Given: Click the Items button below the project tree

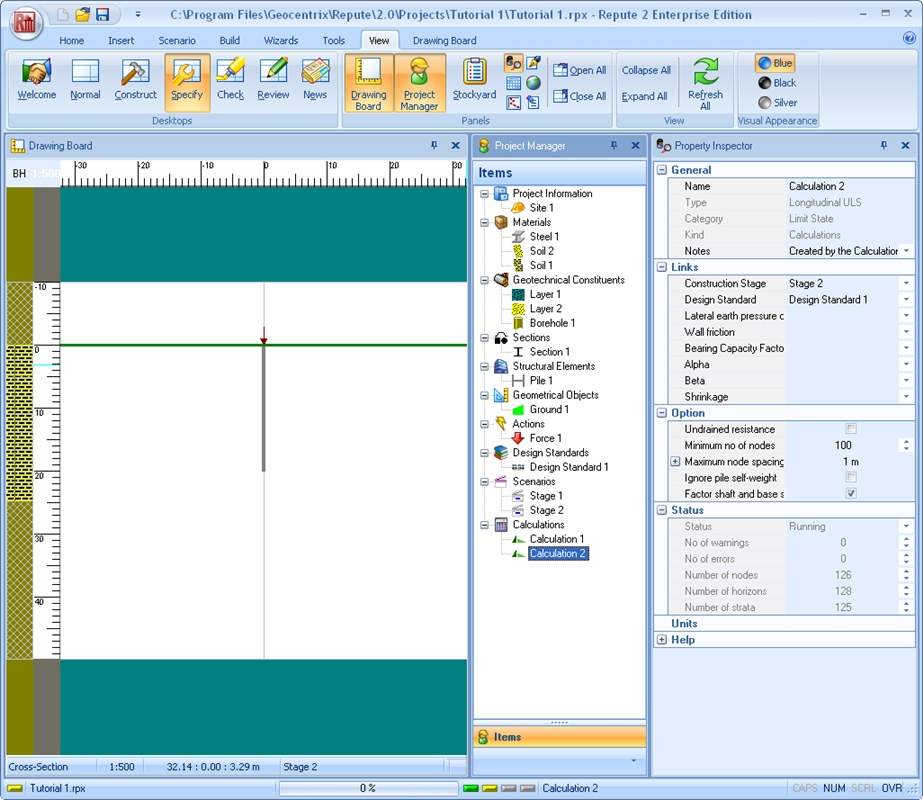Looking at the screenshot, I should [x=559, y=737].
